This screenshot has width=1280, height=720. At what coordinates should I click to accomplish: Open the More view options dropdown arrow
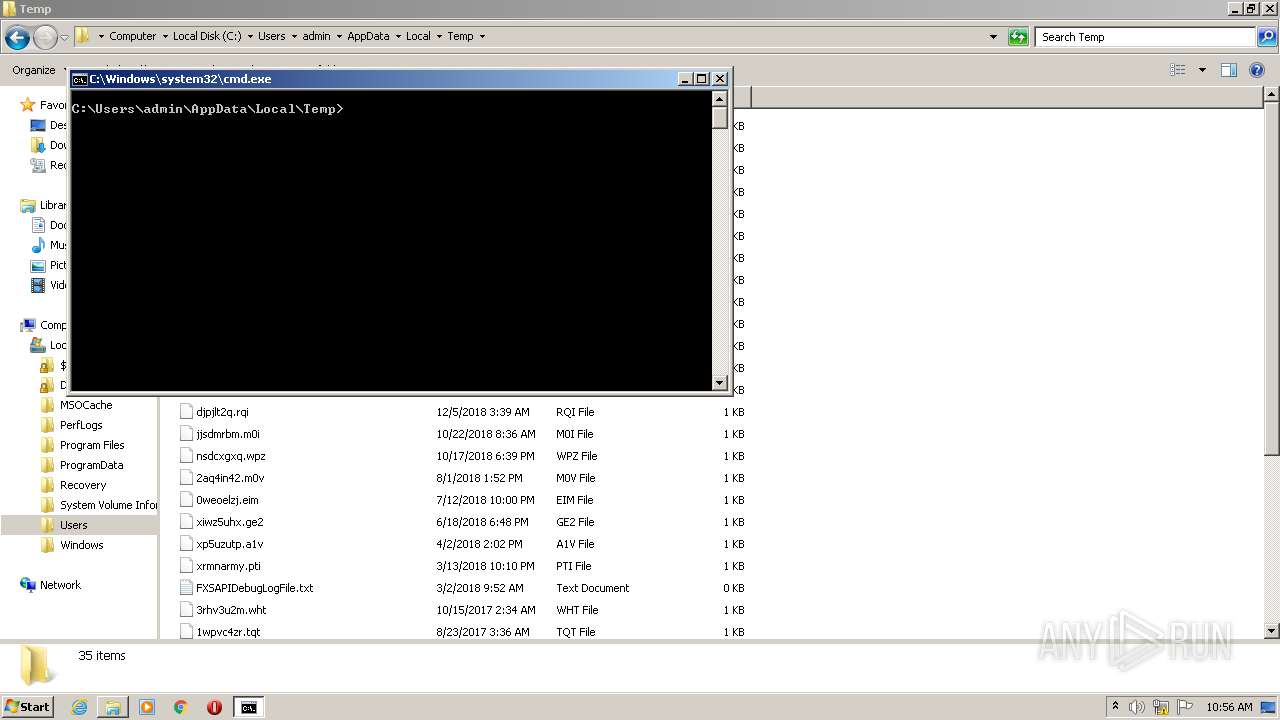coord(1202,70)
